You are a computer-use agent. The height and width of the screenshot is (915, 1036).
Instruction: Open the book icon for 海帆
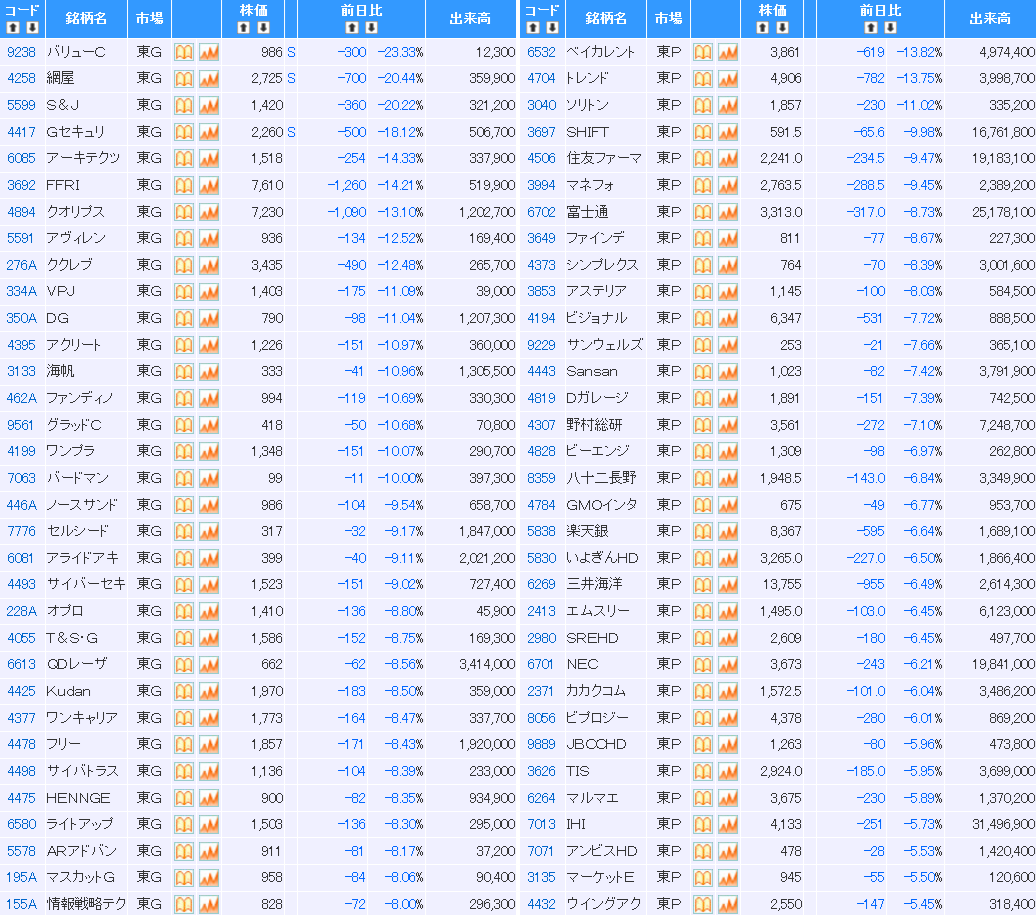click(184, 372)
